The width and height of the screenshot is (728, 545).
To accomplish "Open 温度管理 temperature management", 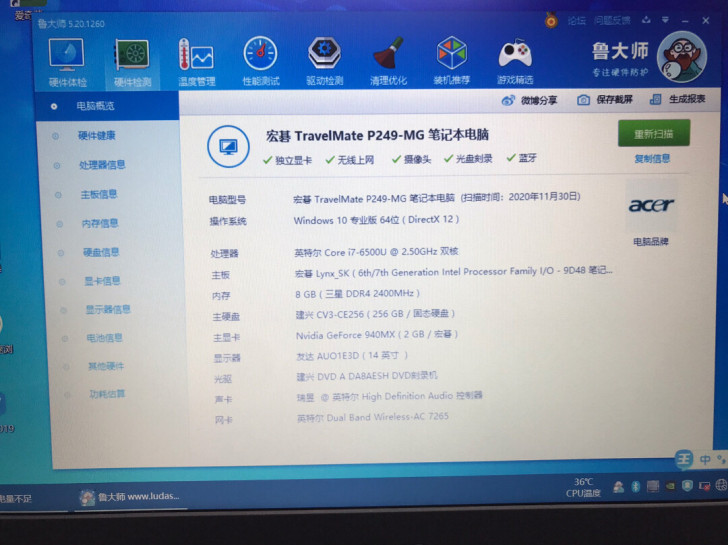I will click(196, 63).
